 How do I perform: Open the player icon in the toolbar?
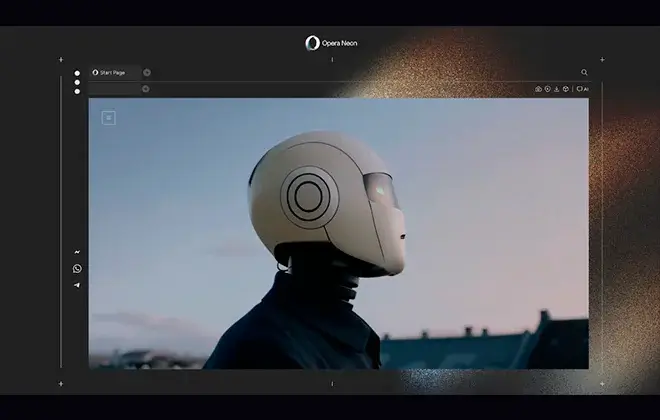547,89
